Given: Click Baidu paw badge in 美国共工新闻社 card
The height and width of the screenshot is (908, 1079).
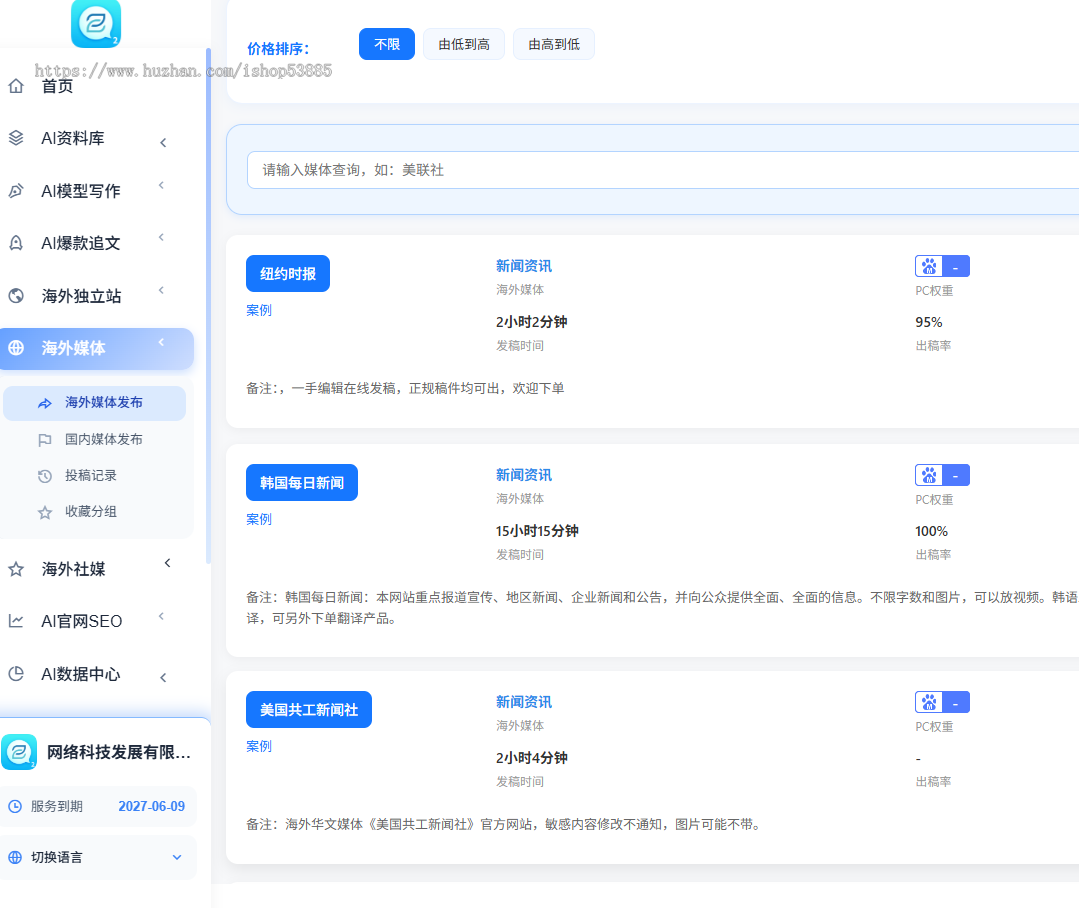Looking at the screenshot, I should click(942, 702).
